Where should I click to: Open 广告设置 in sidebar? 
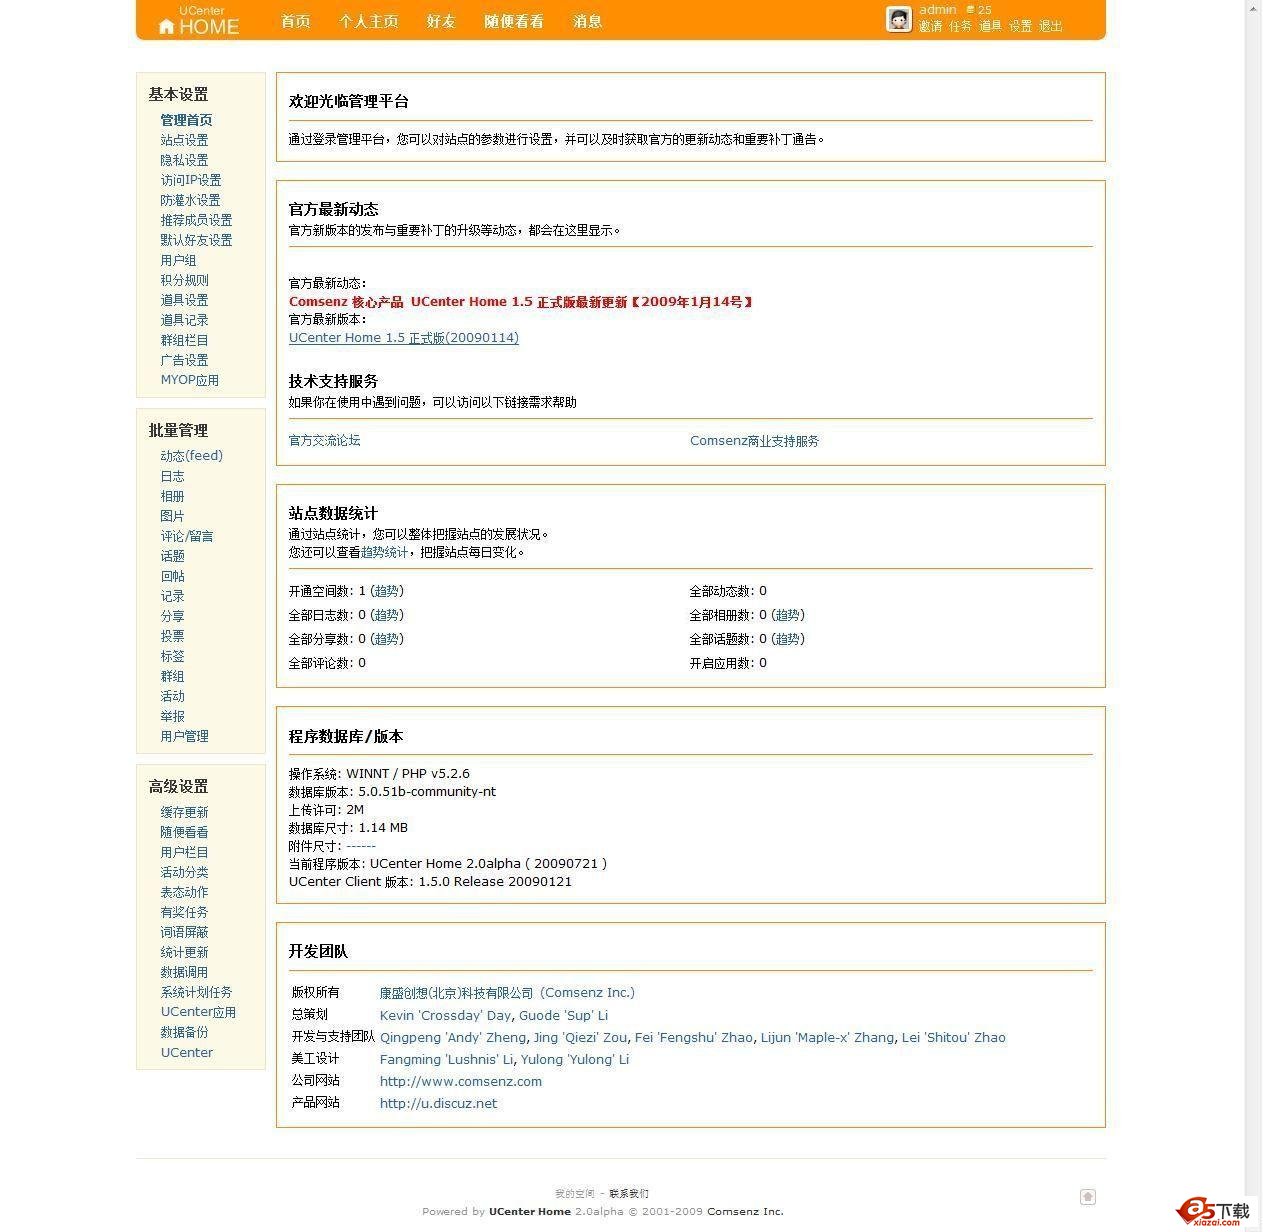pyautogui.click(x=184, y=360)
